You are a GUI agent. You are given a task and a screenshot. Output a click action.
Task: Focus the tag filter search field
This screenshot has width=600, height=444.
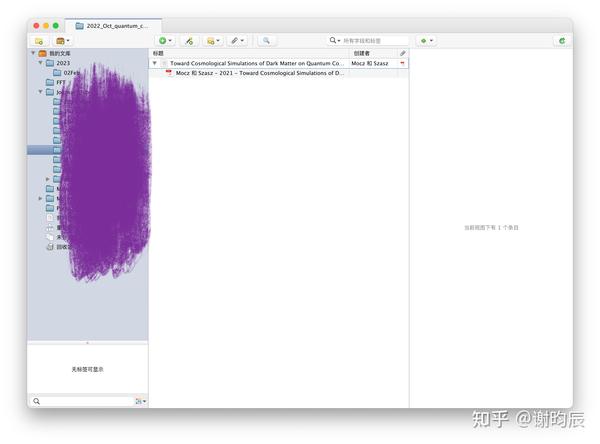pos(82,401)
